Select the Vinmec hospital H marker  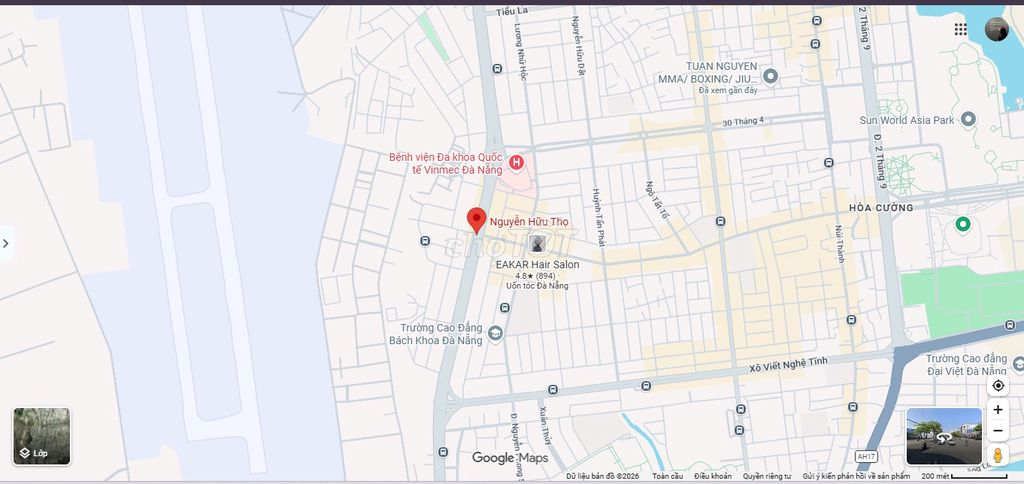click(x=516, y=162)
